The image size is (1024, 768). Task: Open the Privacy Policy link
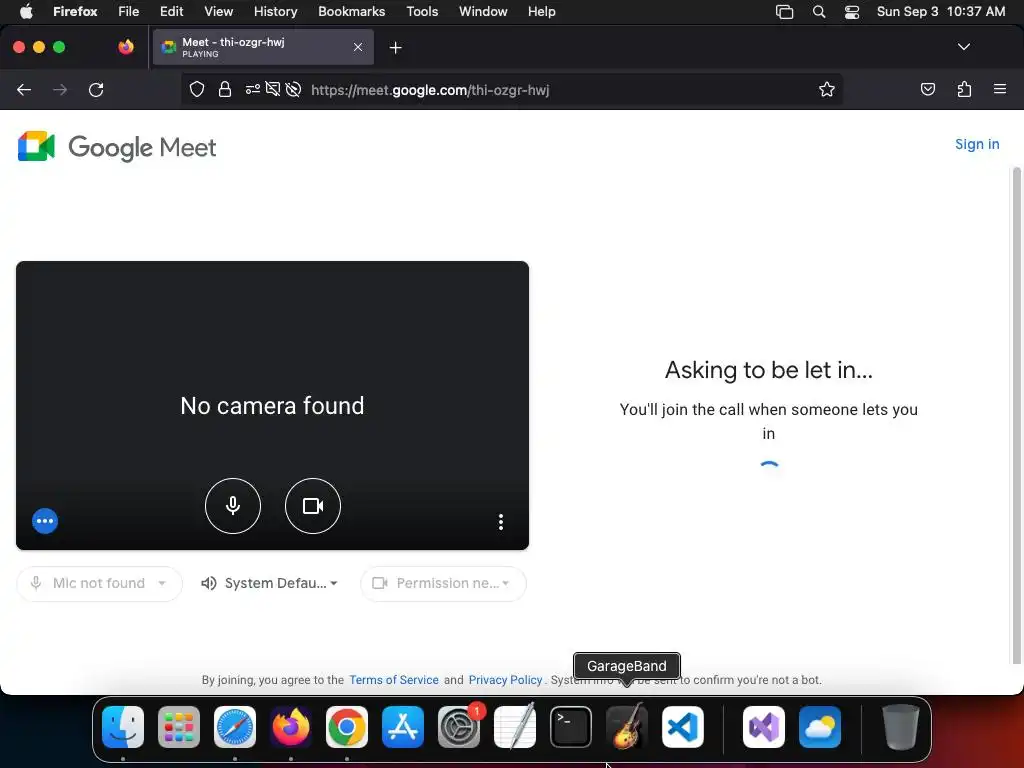click(505, 680)
